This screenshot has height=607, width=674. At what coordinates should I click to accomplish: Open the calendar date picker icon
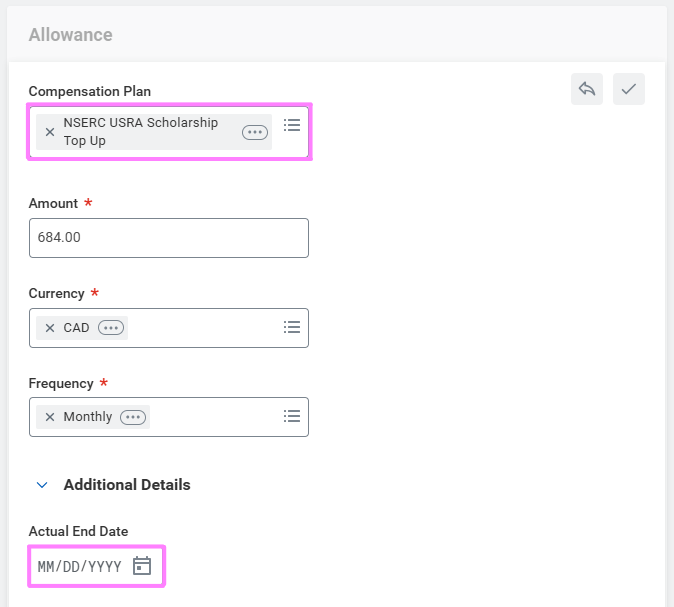coord(142,566)
